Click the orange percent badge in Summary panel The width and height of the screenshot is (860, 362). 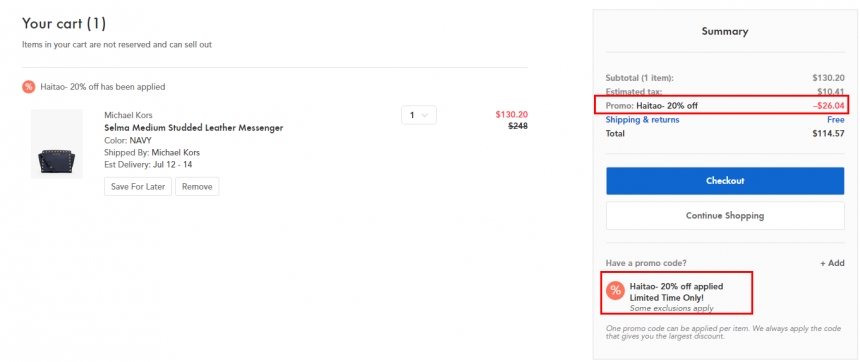coord(615,290)
